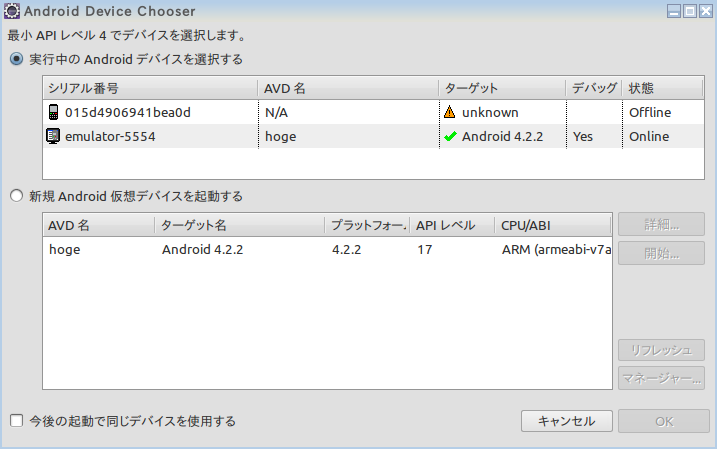
Task: Click the green checkmark beside Android 4.2.2
Action: pos(450,136)
